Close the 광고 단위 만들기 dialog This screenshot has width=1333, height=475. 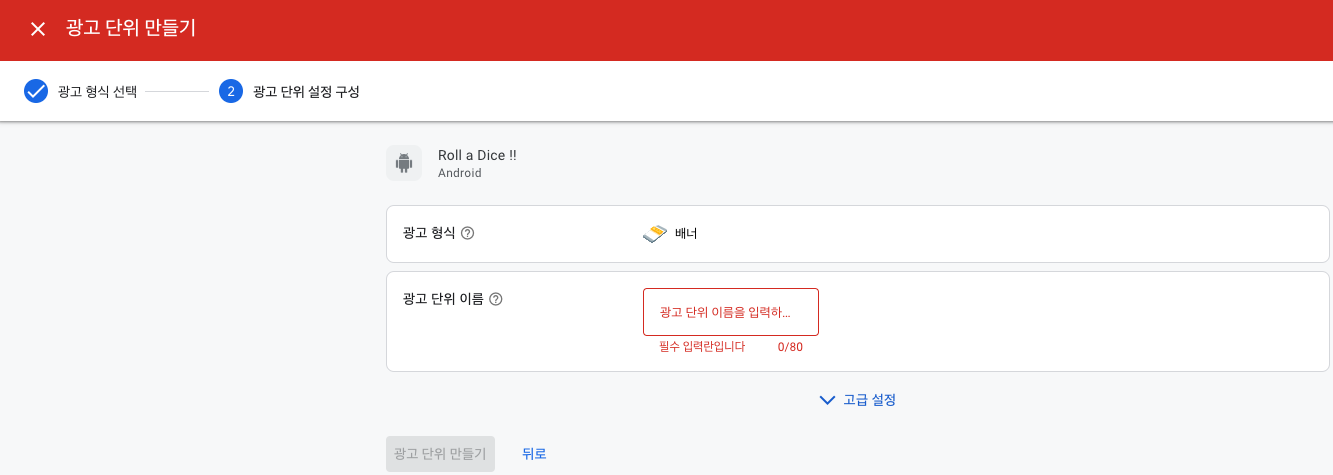coord(38,29)
